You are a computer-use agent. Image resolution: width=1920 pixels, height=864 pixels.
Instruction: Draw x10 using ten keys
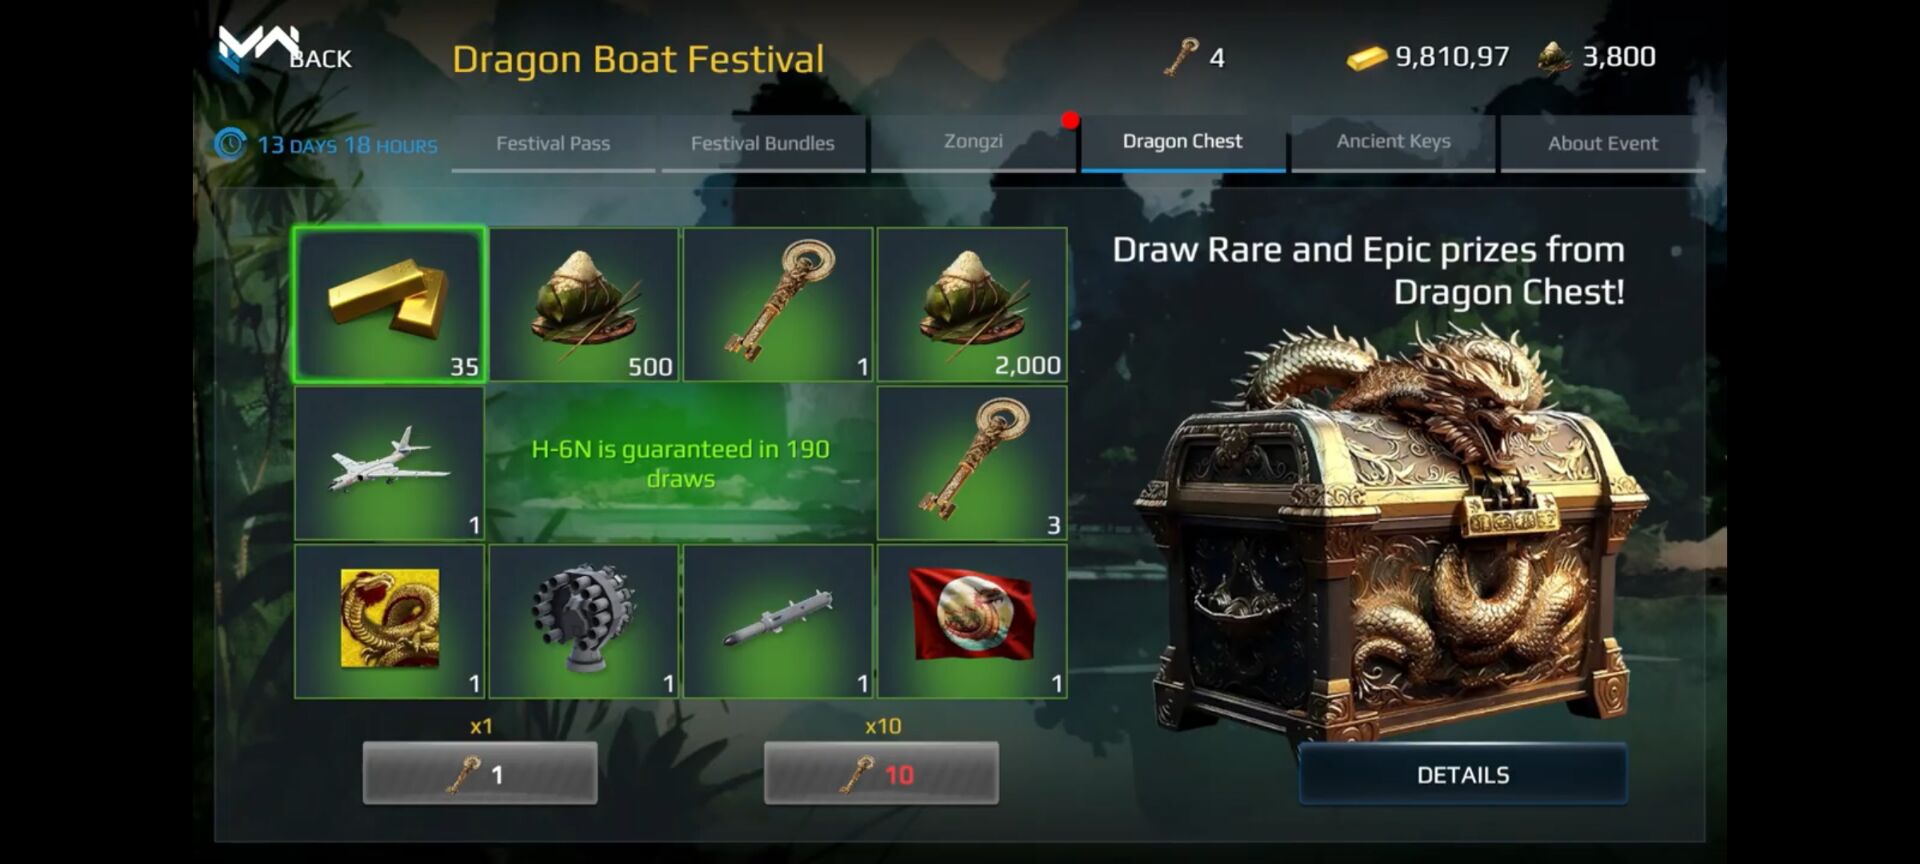[x=881, y=773]
